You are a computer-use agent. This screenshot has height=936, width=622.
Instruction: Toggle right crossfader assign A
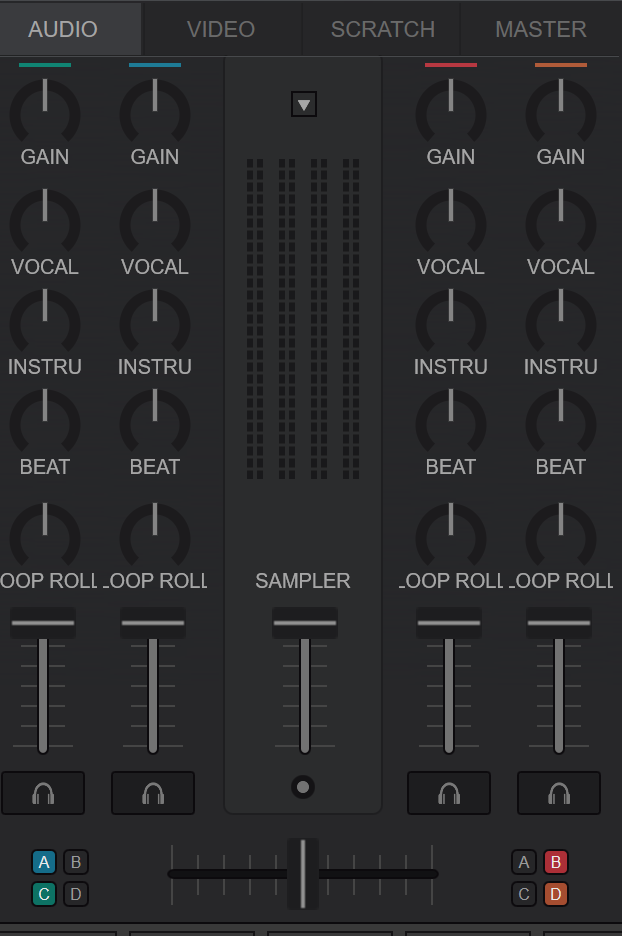(x=524, y=862)
